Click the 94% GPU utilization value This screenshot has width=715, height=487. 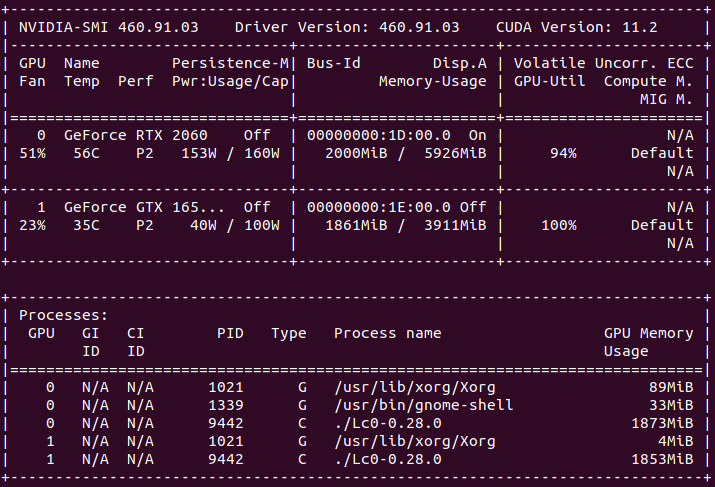[563, 153]
